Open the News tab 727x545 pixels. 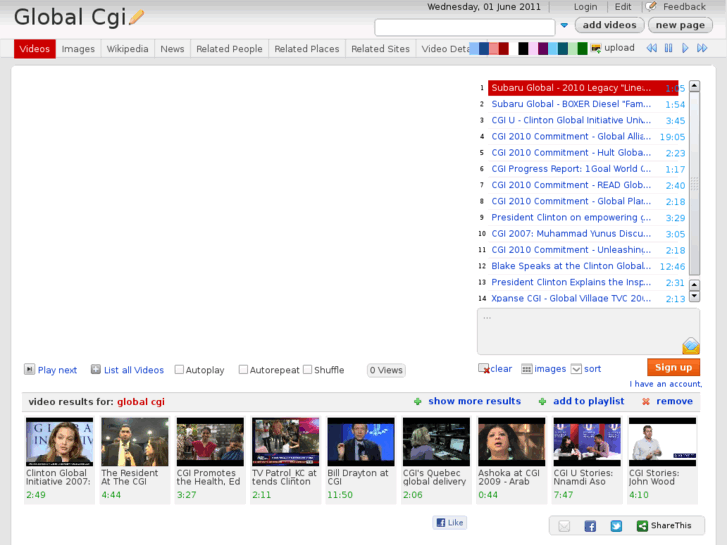(x=172, y=49)
